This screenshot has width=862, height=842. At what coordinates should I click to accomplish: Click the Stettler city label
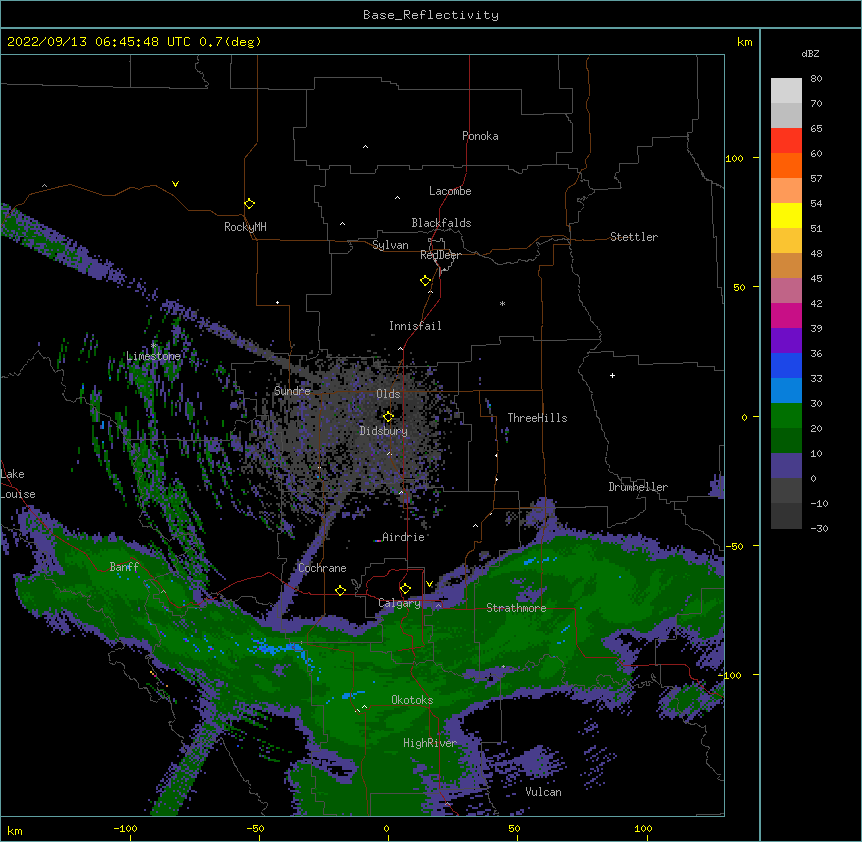(634, 237)
